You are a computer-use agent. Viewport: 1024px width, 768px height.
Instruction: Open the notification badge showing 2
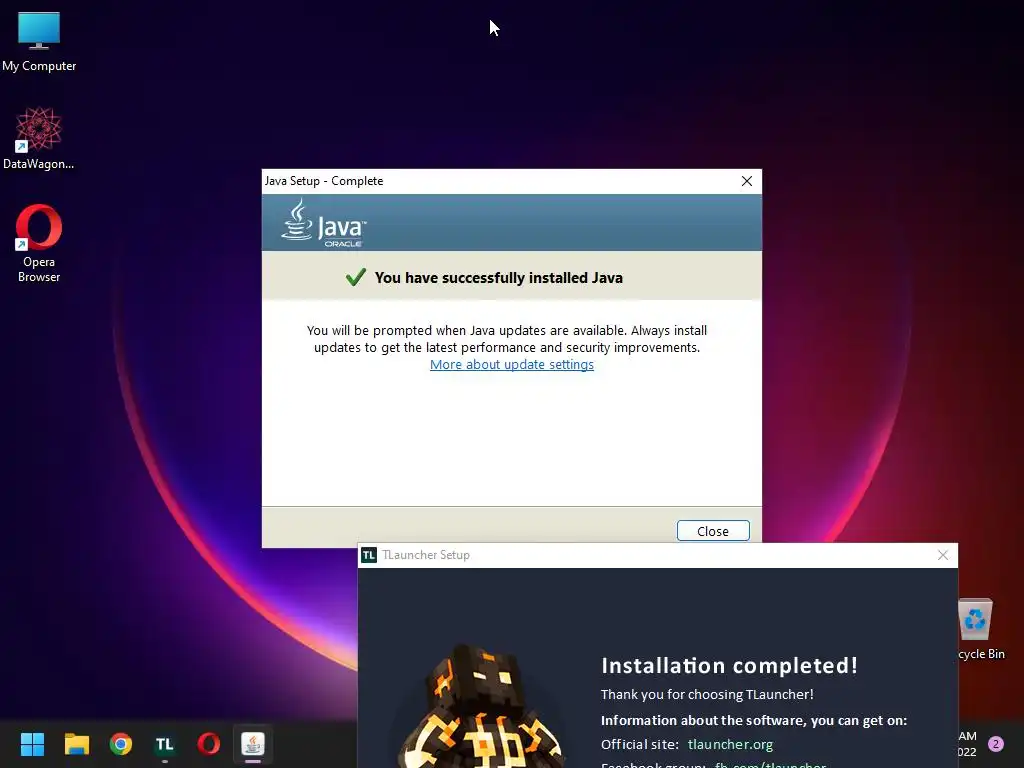tap(995, 744)
